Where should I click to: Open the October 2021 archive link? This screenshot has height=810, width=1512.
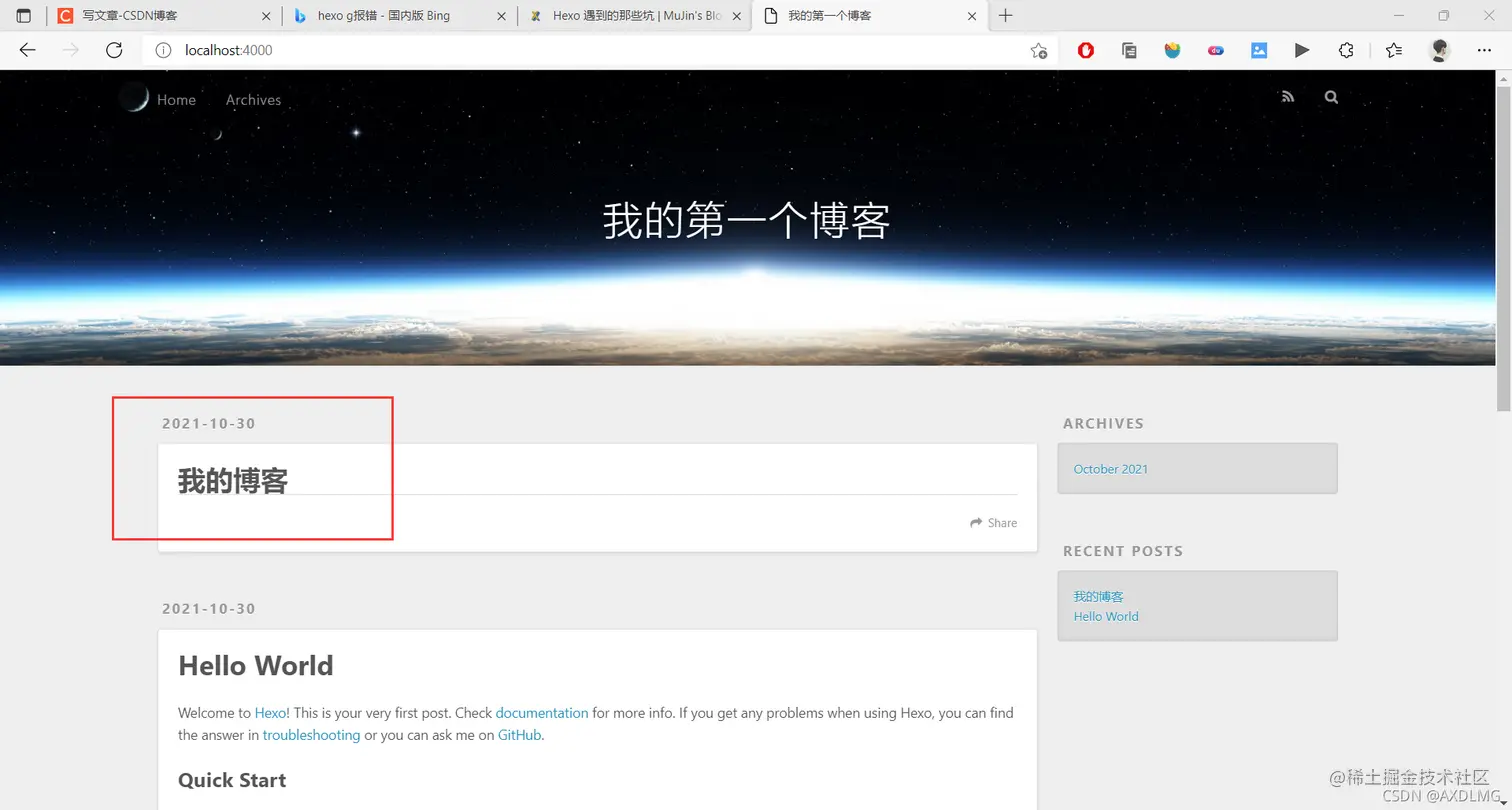pos(1111,469)
